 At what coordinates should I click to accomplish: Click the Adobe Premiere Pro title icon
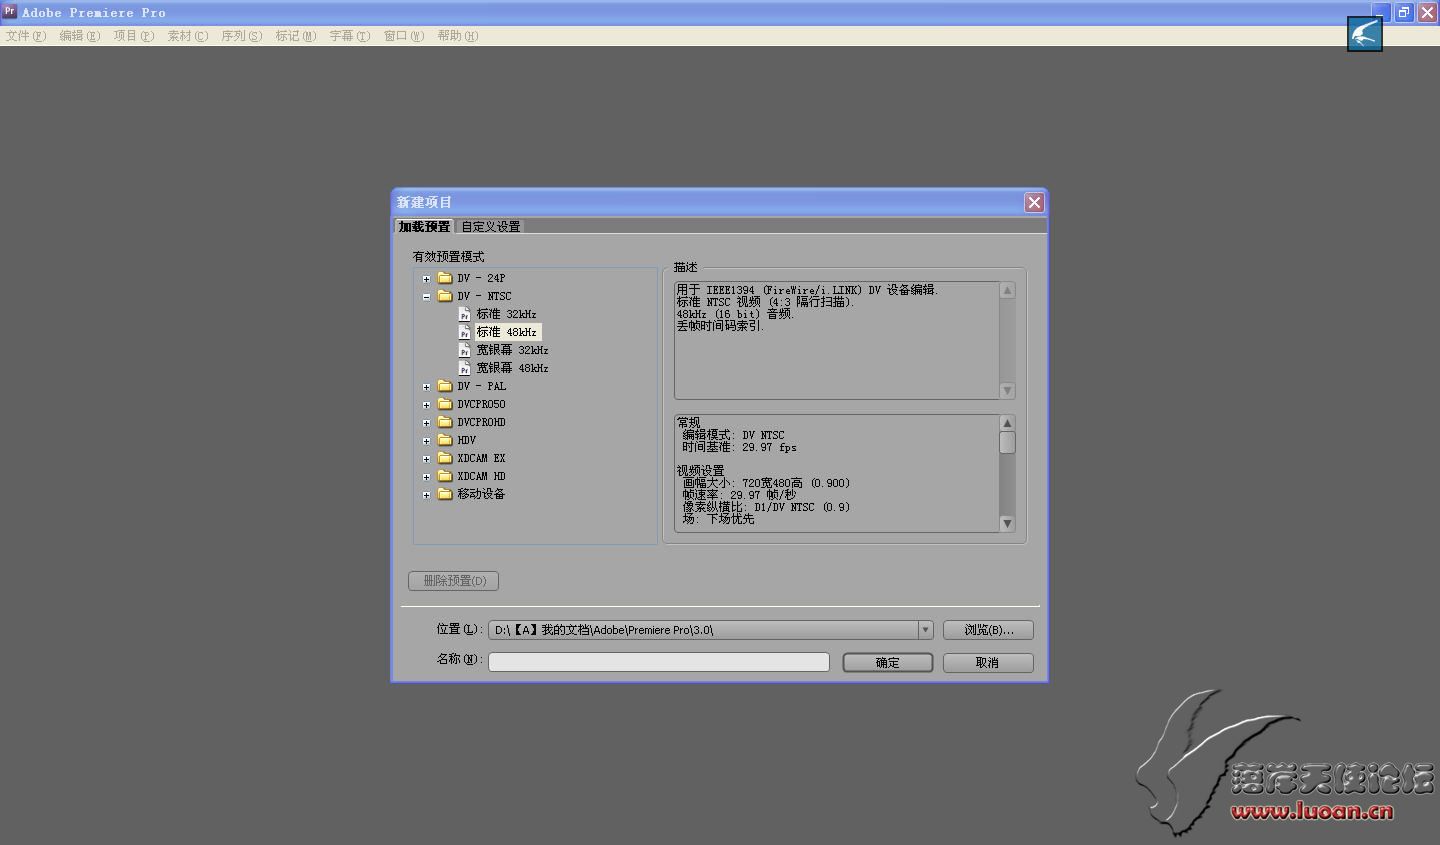pyautogui.click(x=10, y=12)
